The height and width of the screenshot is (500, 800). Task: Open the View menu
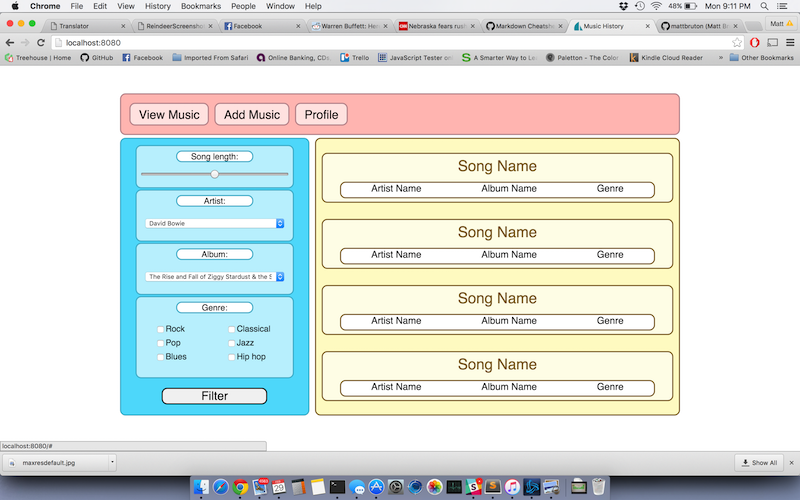click(x=126, y=6)
